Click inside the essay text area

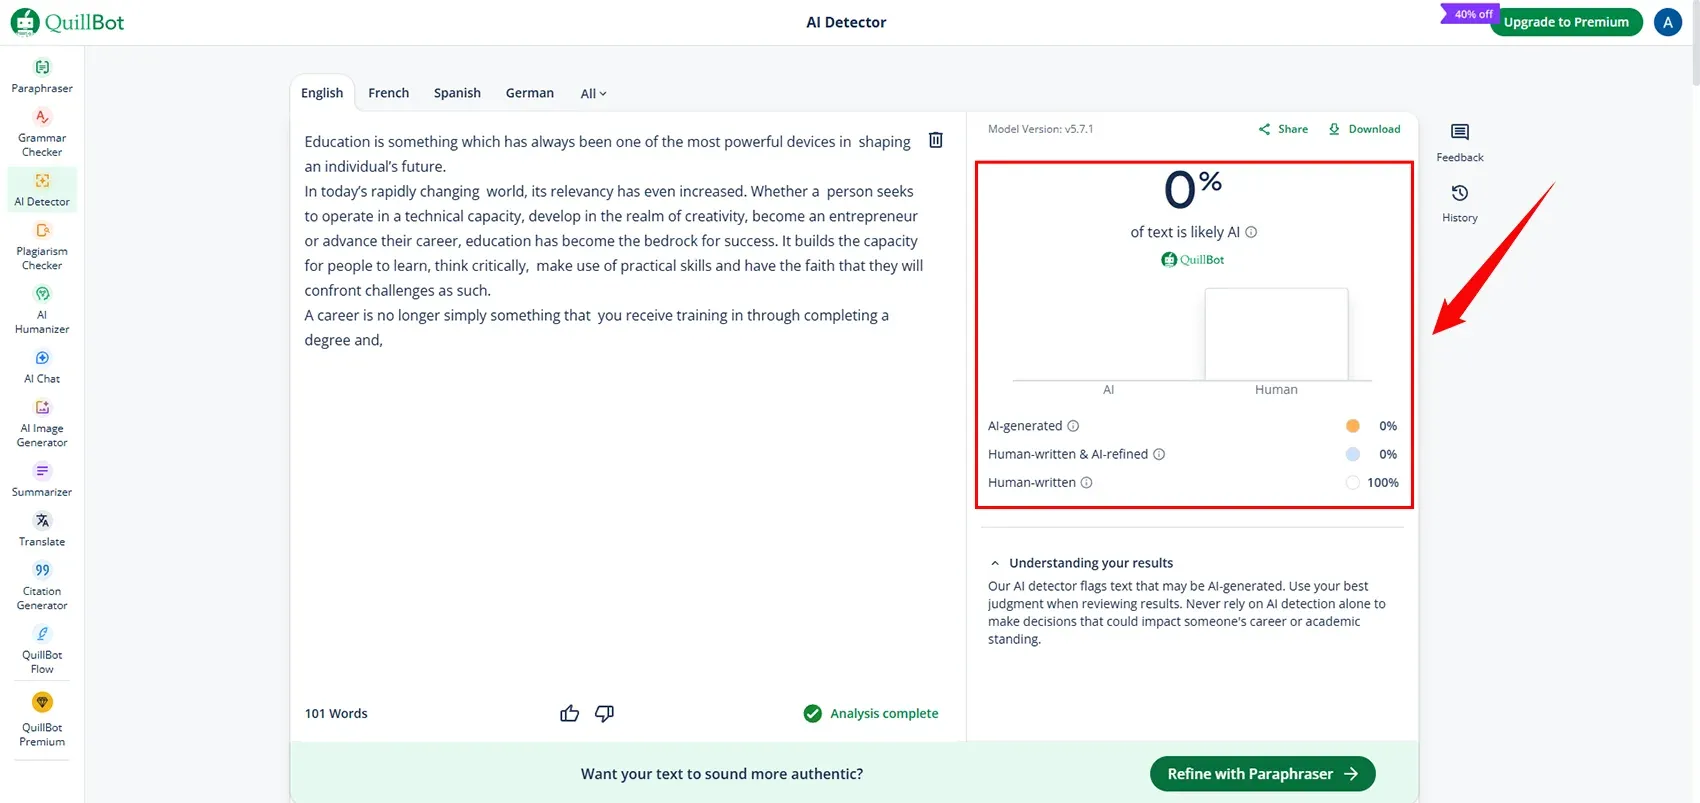(x=620, y=500)
